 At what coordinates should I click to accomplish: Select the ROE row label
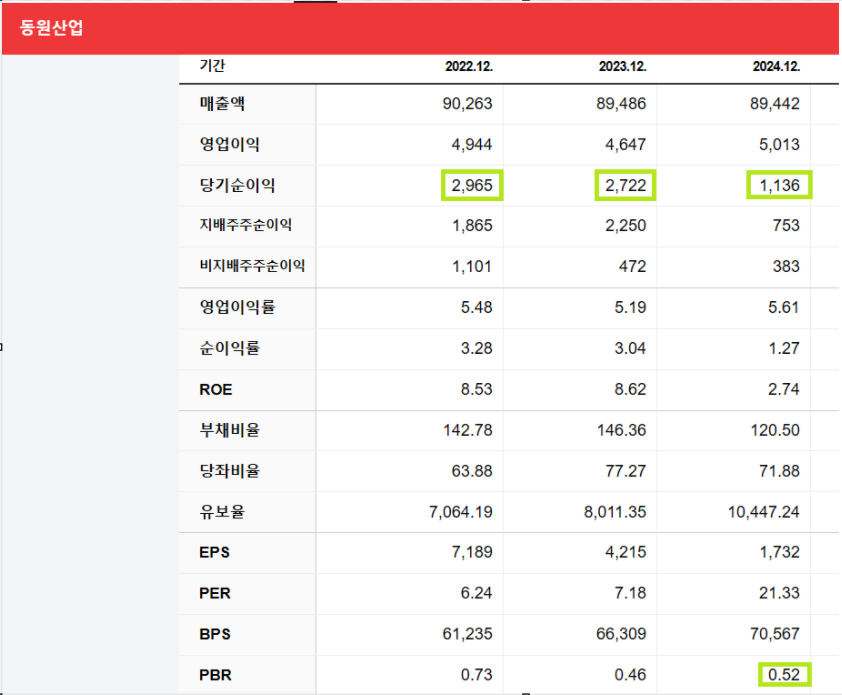(216, 389)
